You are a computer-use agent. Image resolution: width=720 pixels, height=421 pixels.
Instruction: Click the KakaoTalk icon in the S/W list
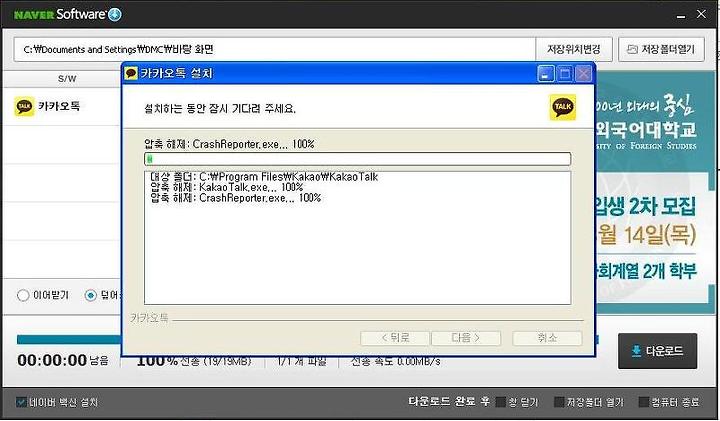24,107
